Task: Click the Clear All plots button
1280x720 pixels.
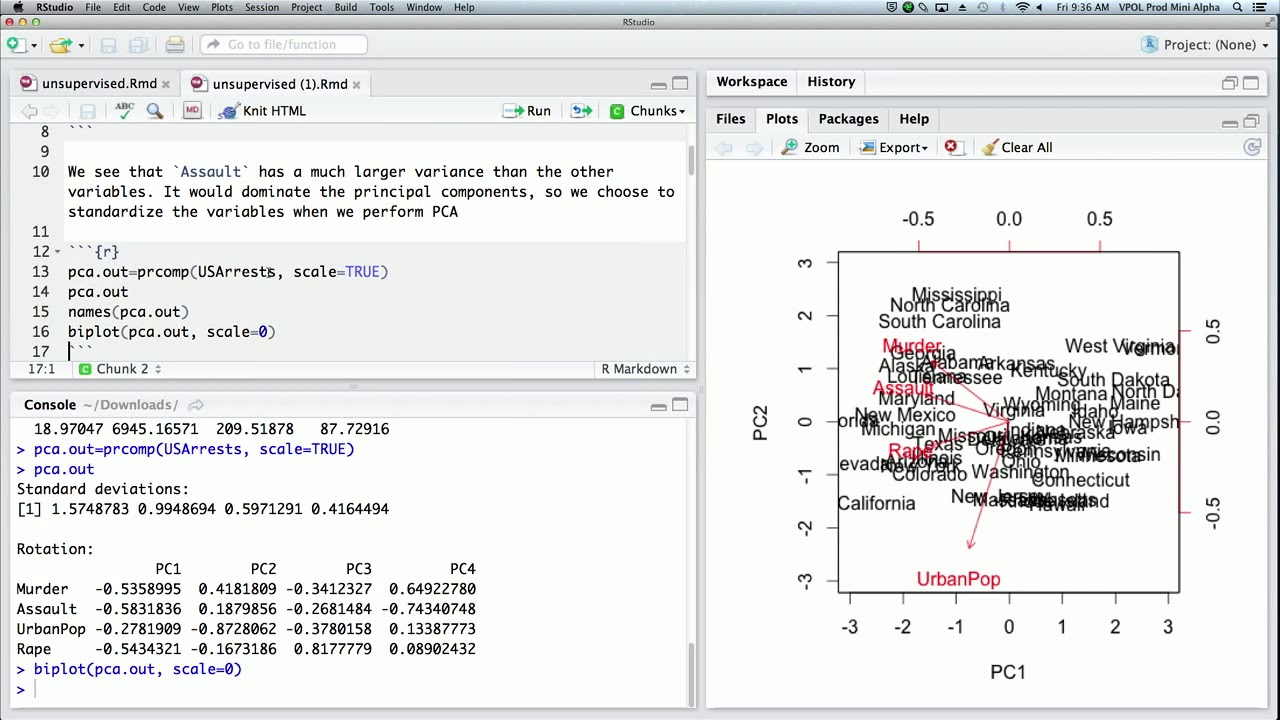Action: pos(1017,148)
